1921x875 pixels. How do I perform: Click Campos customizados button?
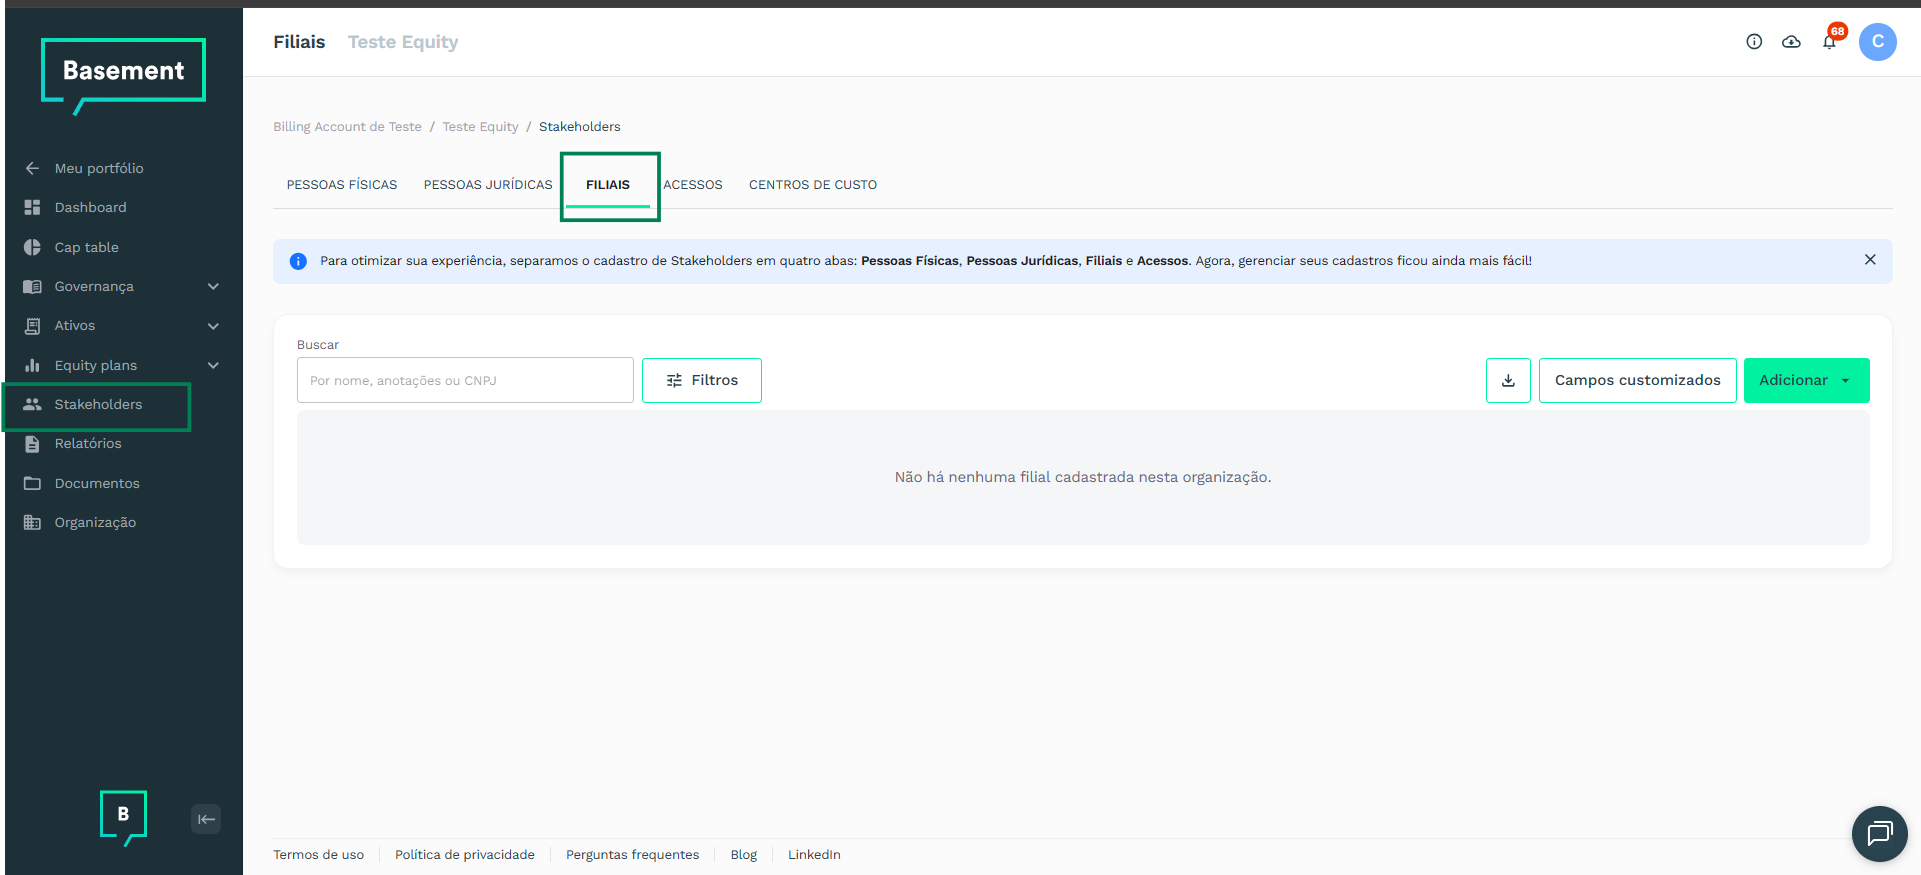click(1637, 381)
